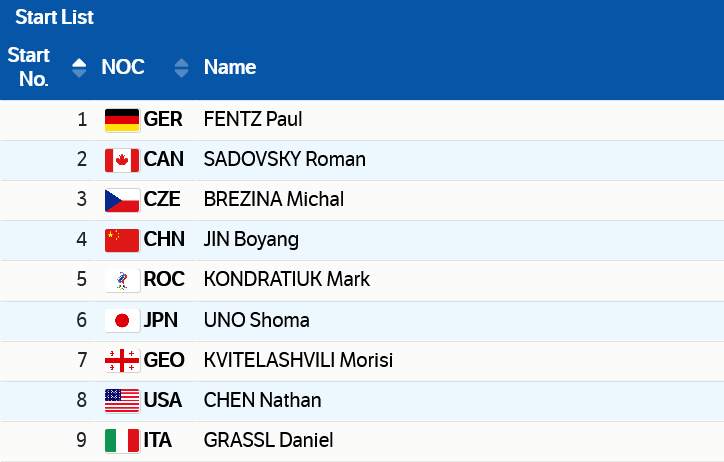Open athlete JIN Boyang
Viewport: 724px width, 462px height.
[x=251, y=239]
